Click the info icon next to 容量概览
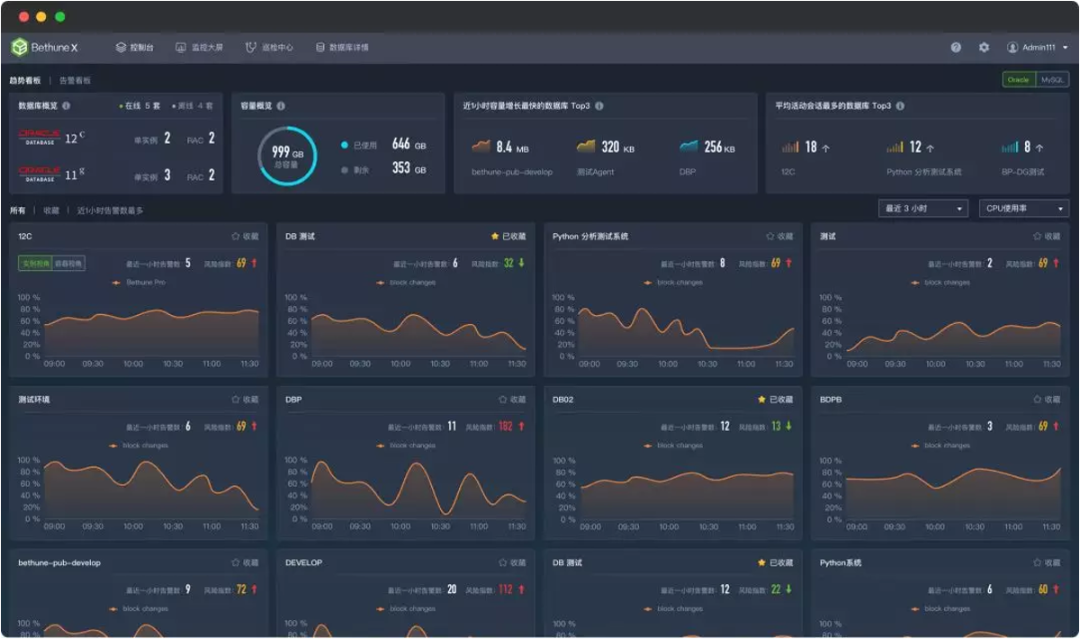Viewport: 1080px width, 639px height. point(281,106)
